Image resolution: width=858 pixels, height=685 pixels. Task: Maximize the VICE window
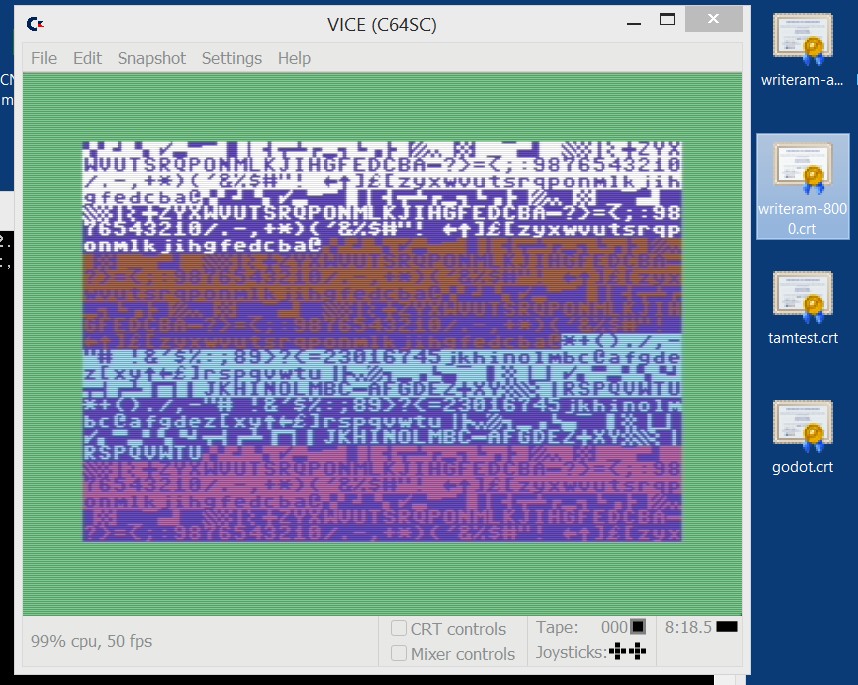(667, 20)
